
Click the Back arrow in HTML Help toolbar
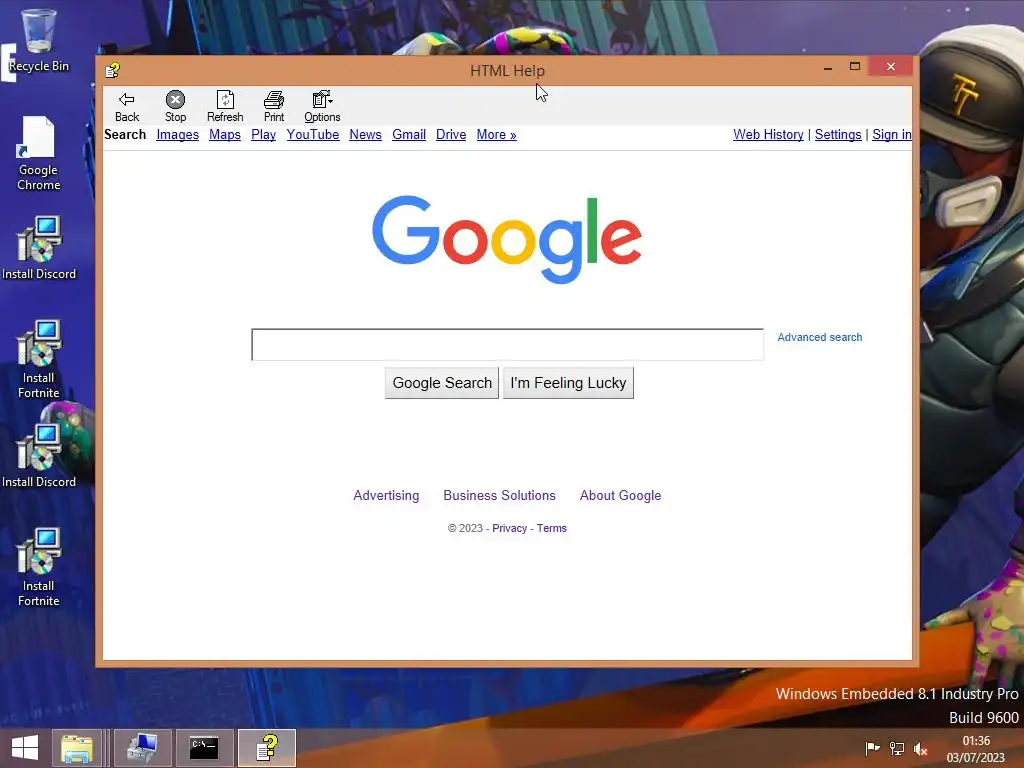[127, 106]
